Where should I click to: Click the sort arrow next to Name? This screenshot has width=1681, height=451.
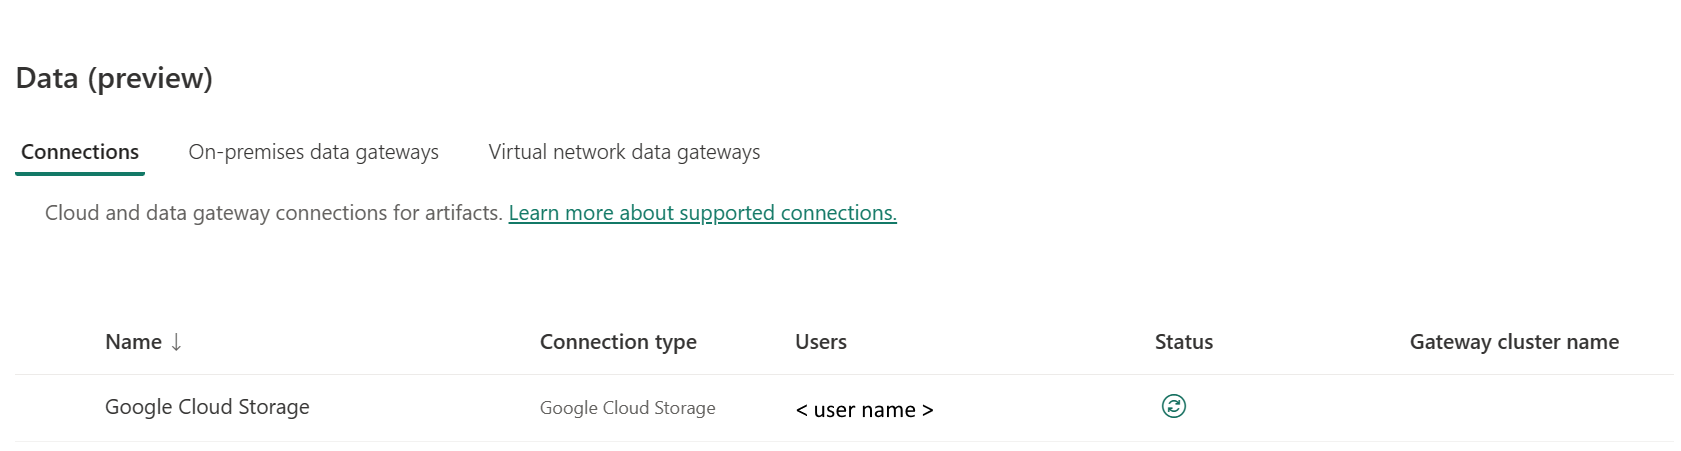(x=176, y=342)
